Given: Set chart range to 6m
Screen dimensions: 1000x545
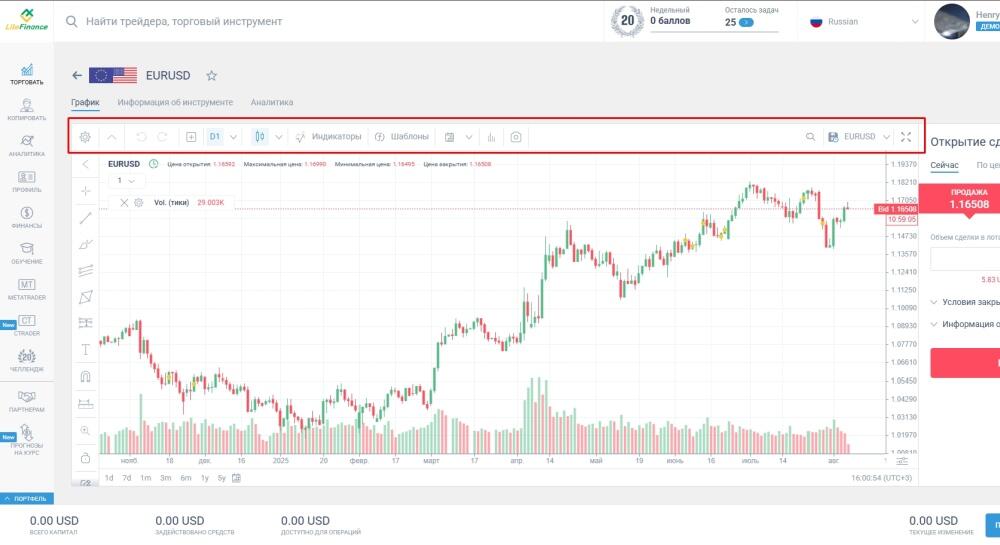Looking at the screenshot, I should [186, 478].
